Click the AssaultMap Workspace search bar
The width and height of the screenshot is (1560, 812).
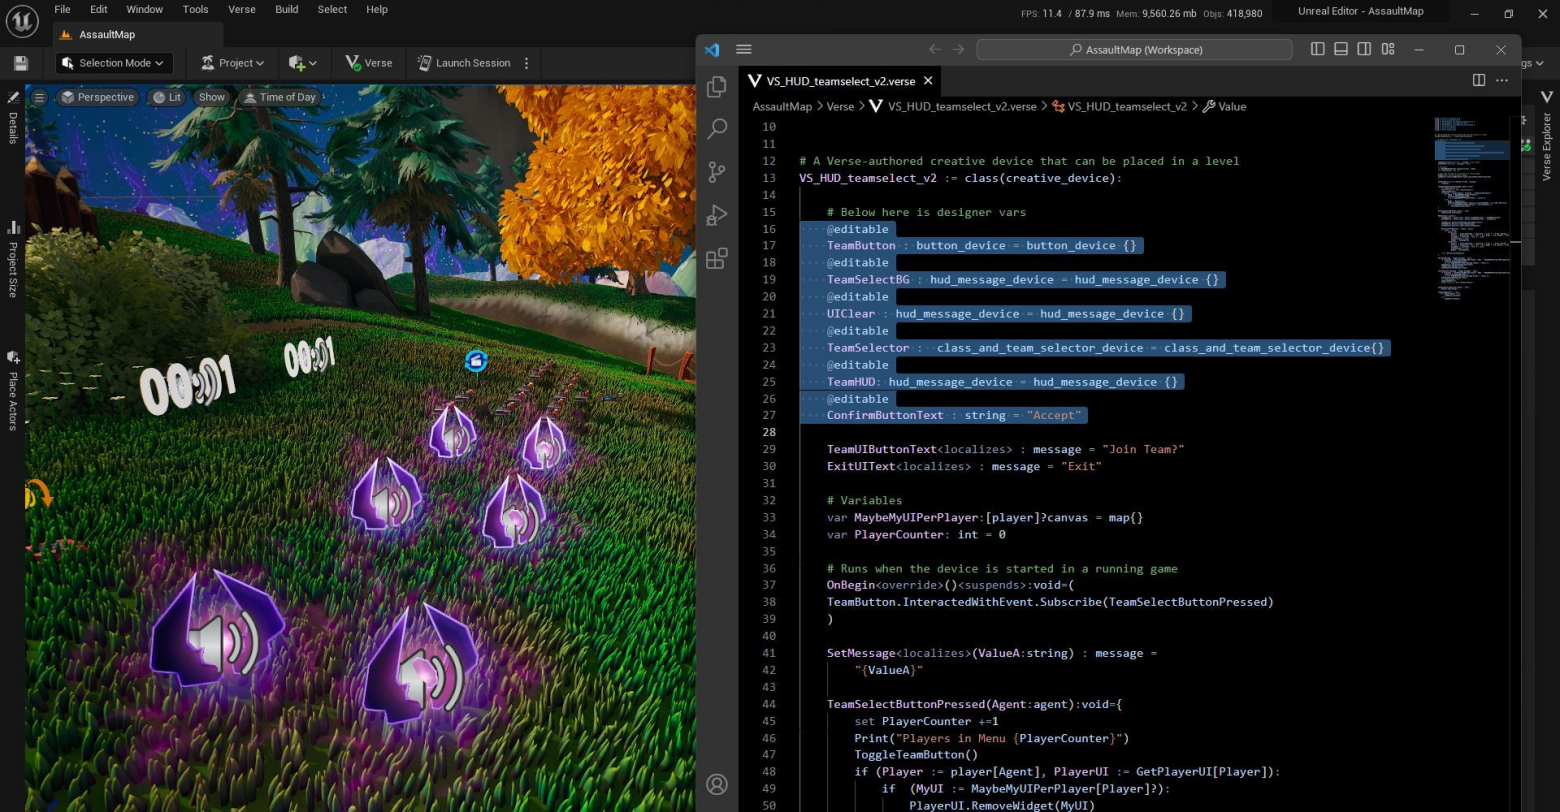point(1133,49)
